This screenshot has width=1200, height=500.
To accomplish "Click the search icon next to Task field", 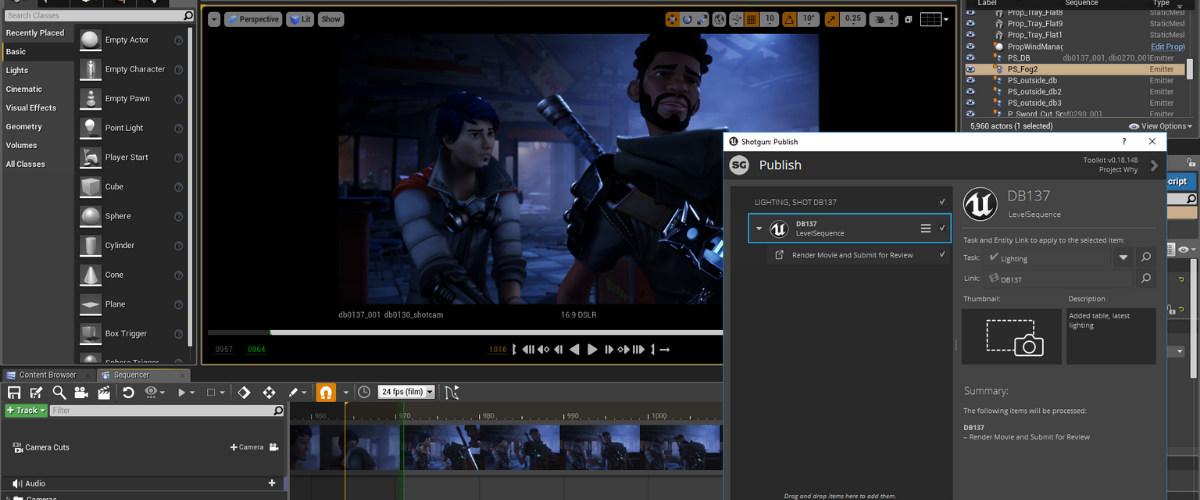I will click(x=1147, y=258).
